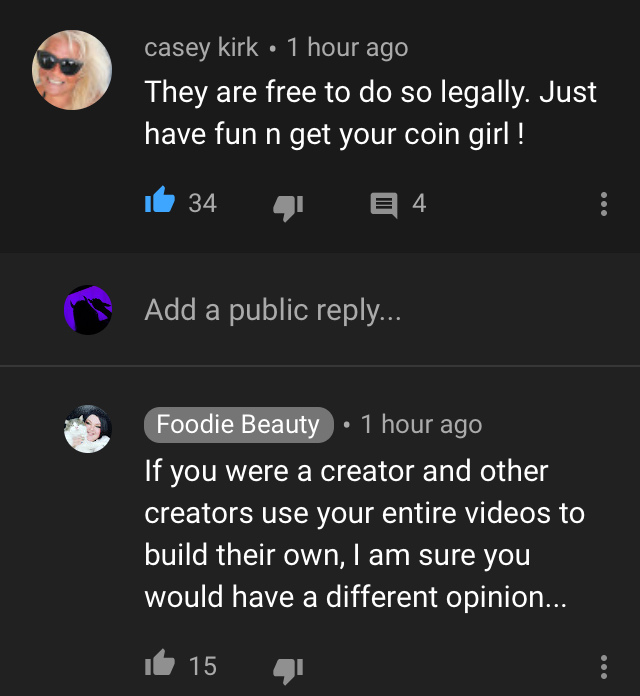Expand Foodie Beauty's truncated reply text
The height and width of the screenshot is (696, 640).
364,534
